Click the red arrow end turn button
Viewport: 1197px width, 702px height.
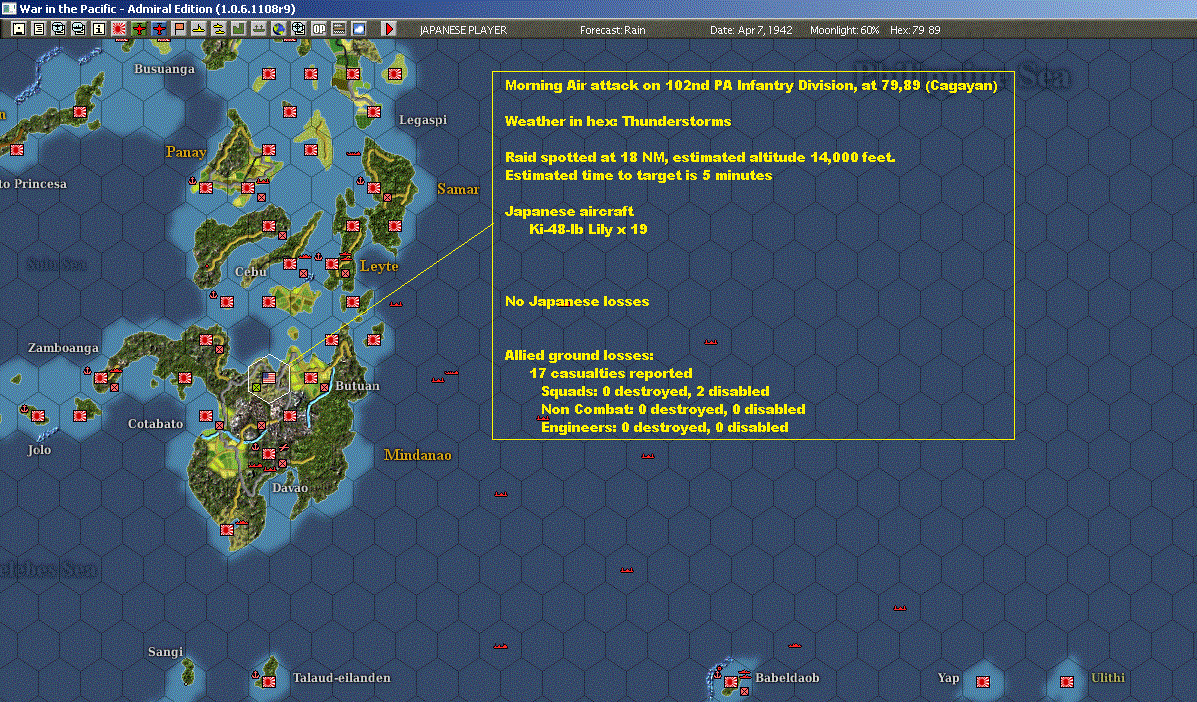coord(389,29)
